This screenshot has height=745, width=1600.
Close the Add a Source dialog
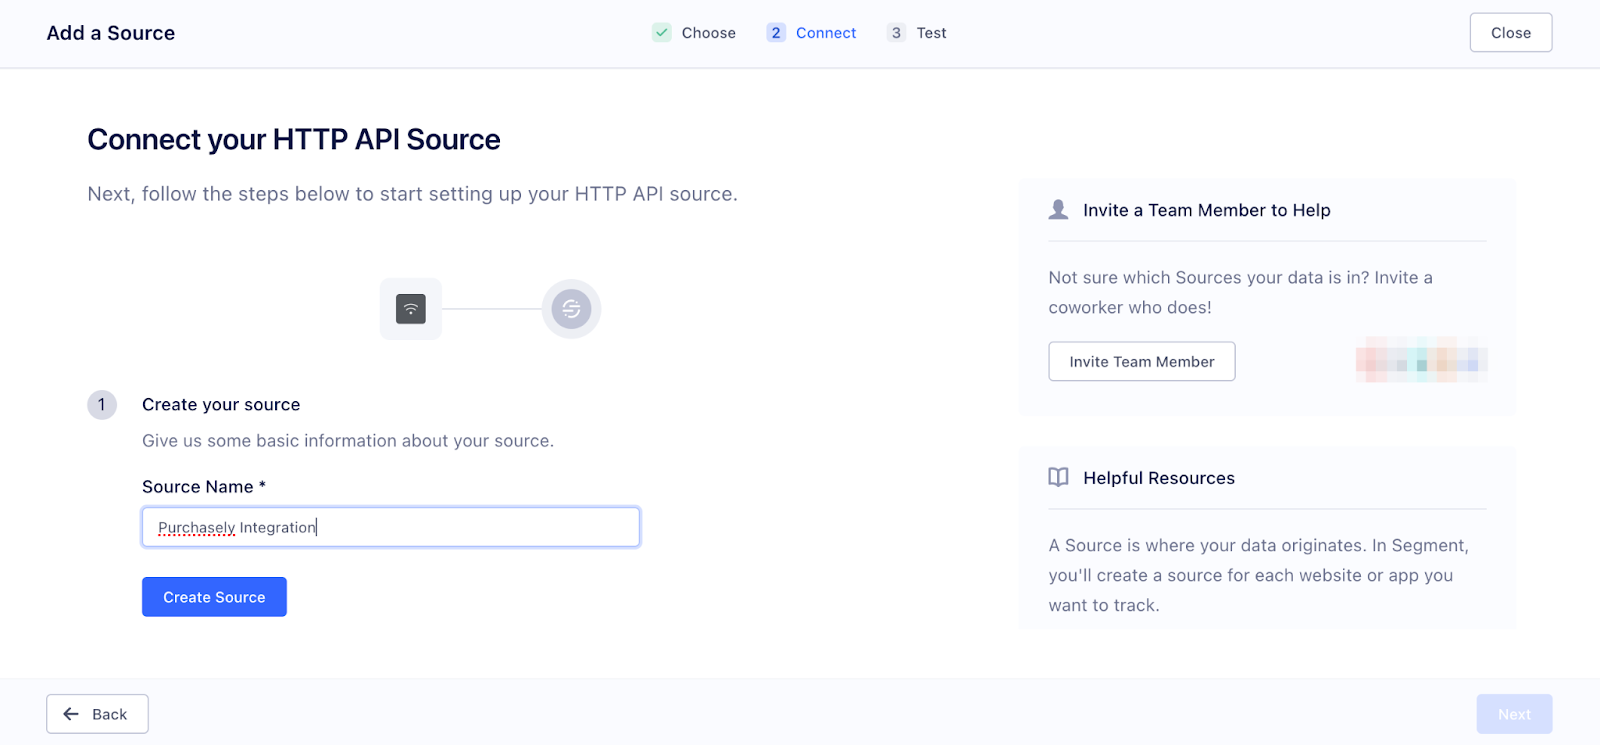point(1510,33)
